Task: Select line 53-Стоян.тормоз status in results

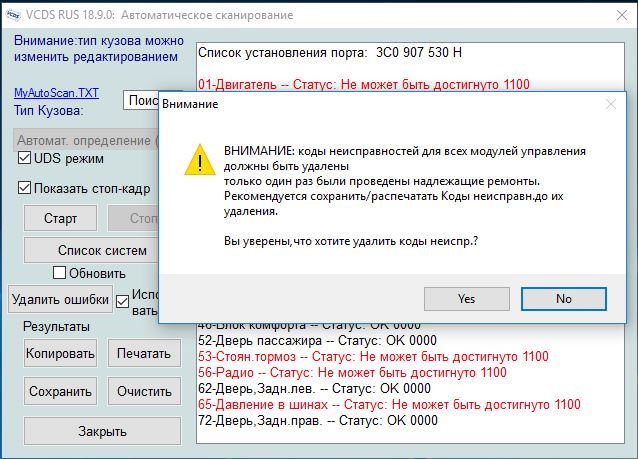Action: 373,356
